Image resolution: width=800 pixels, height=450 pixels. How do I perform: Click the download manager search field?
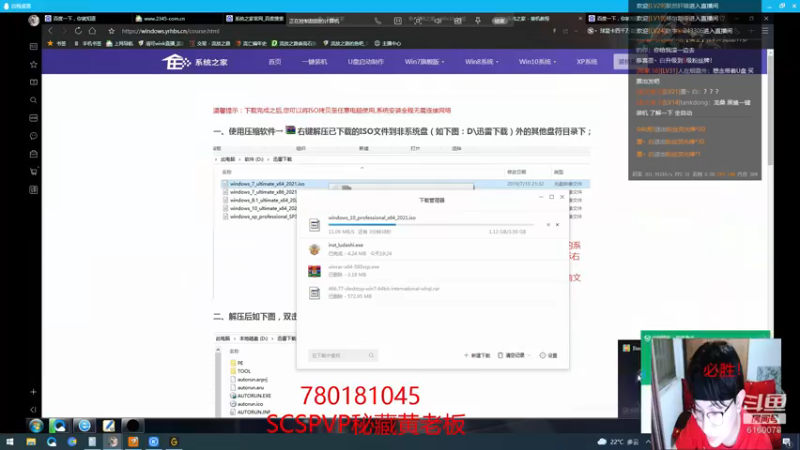click(x=343, y=355)
